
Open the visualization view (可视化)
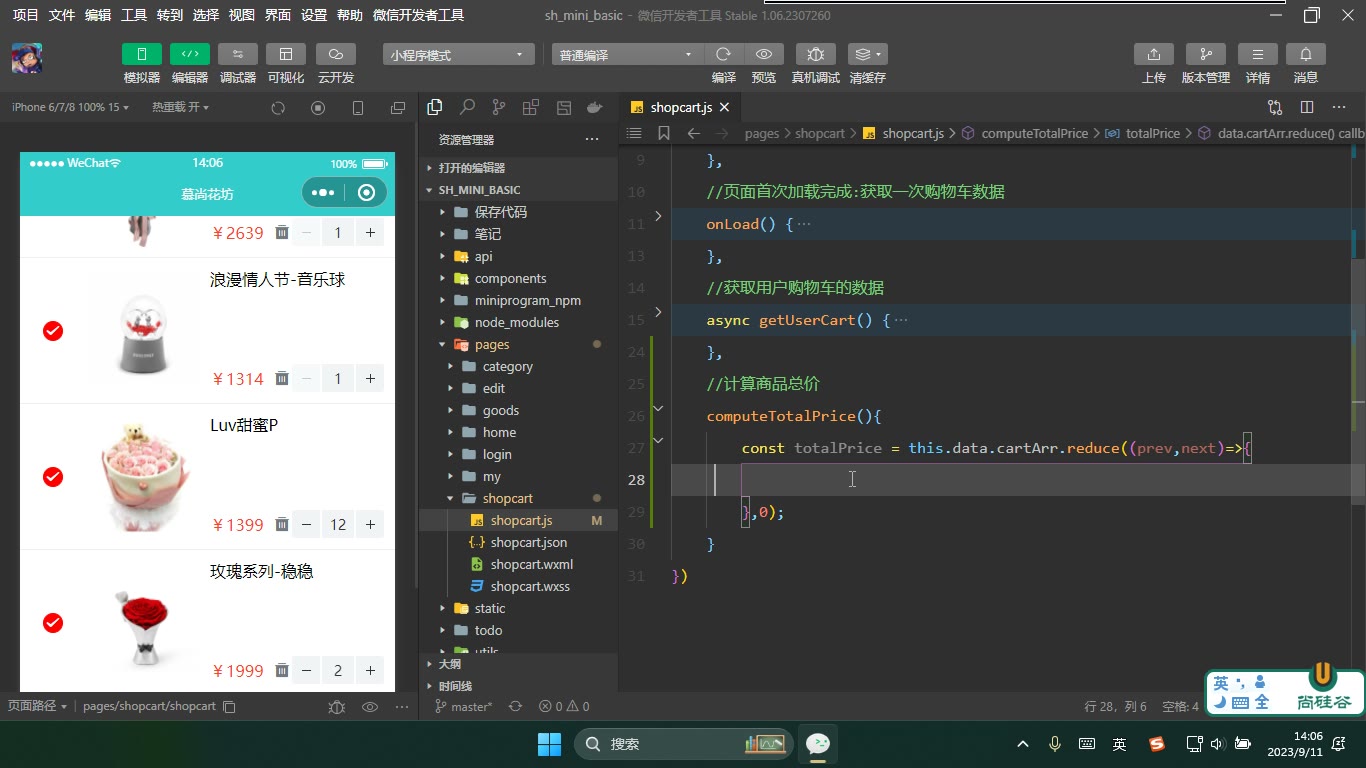[286, 54]
